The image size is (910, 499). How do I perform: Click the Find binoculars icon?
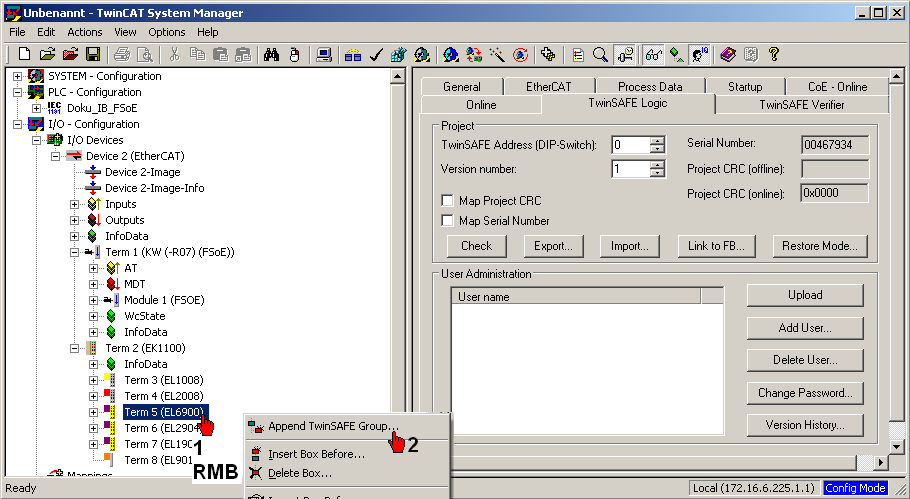271,55
